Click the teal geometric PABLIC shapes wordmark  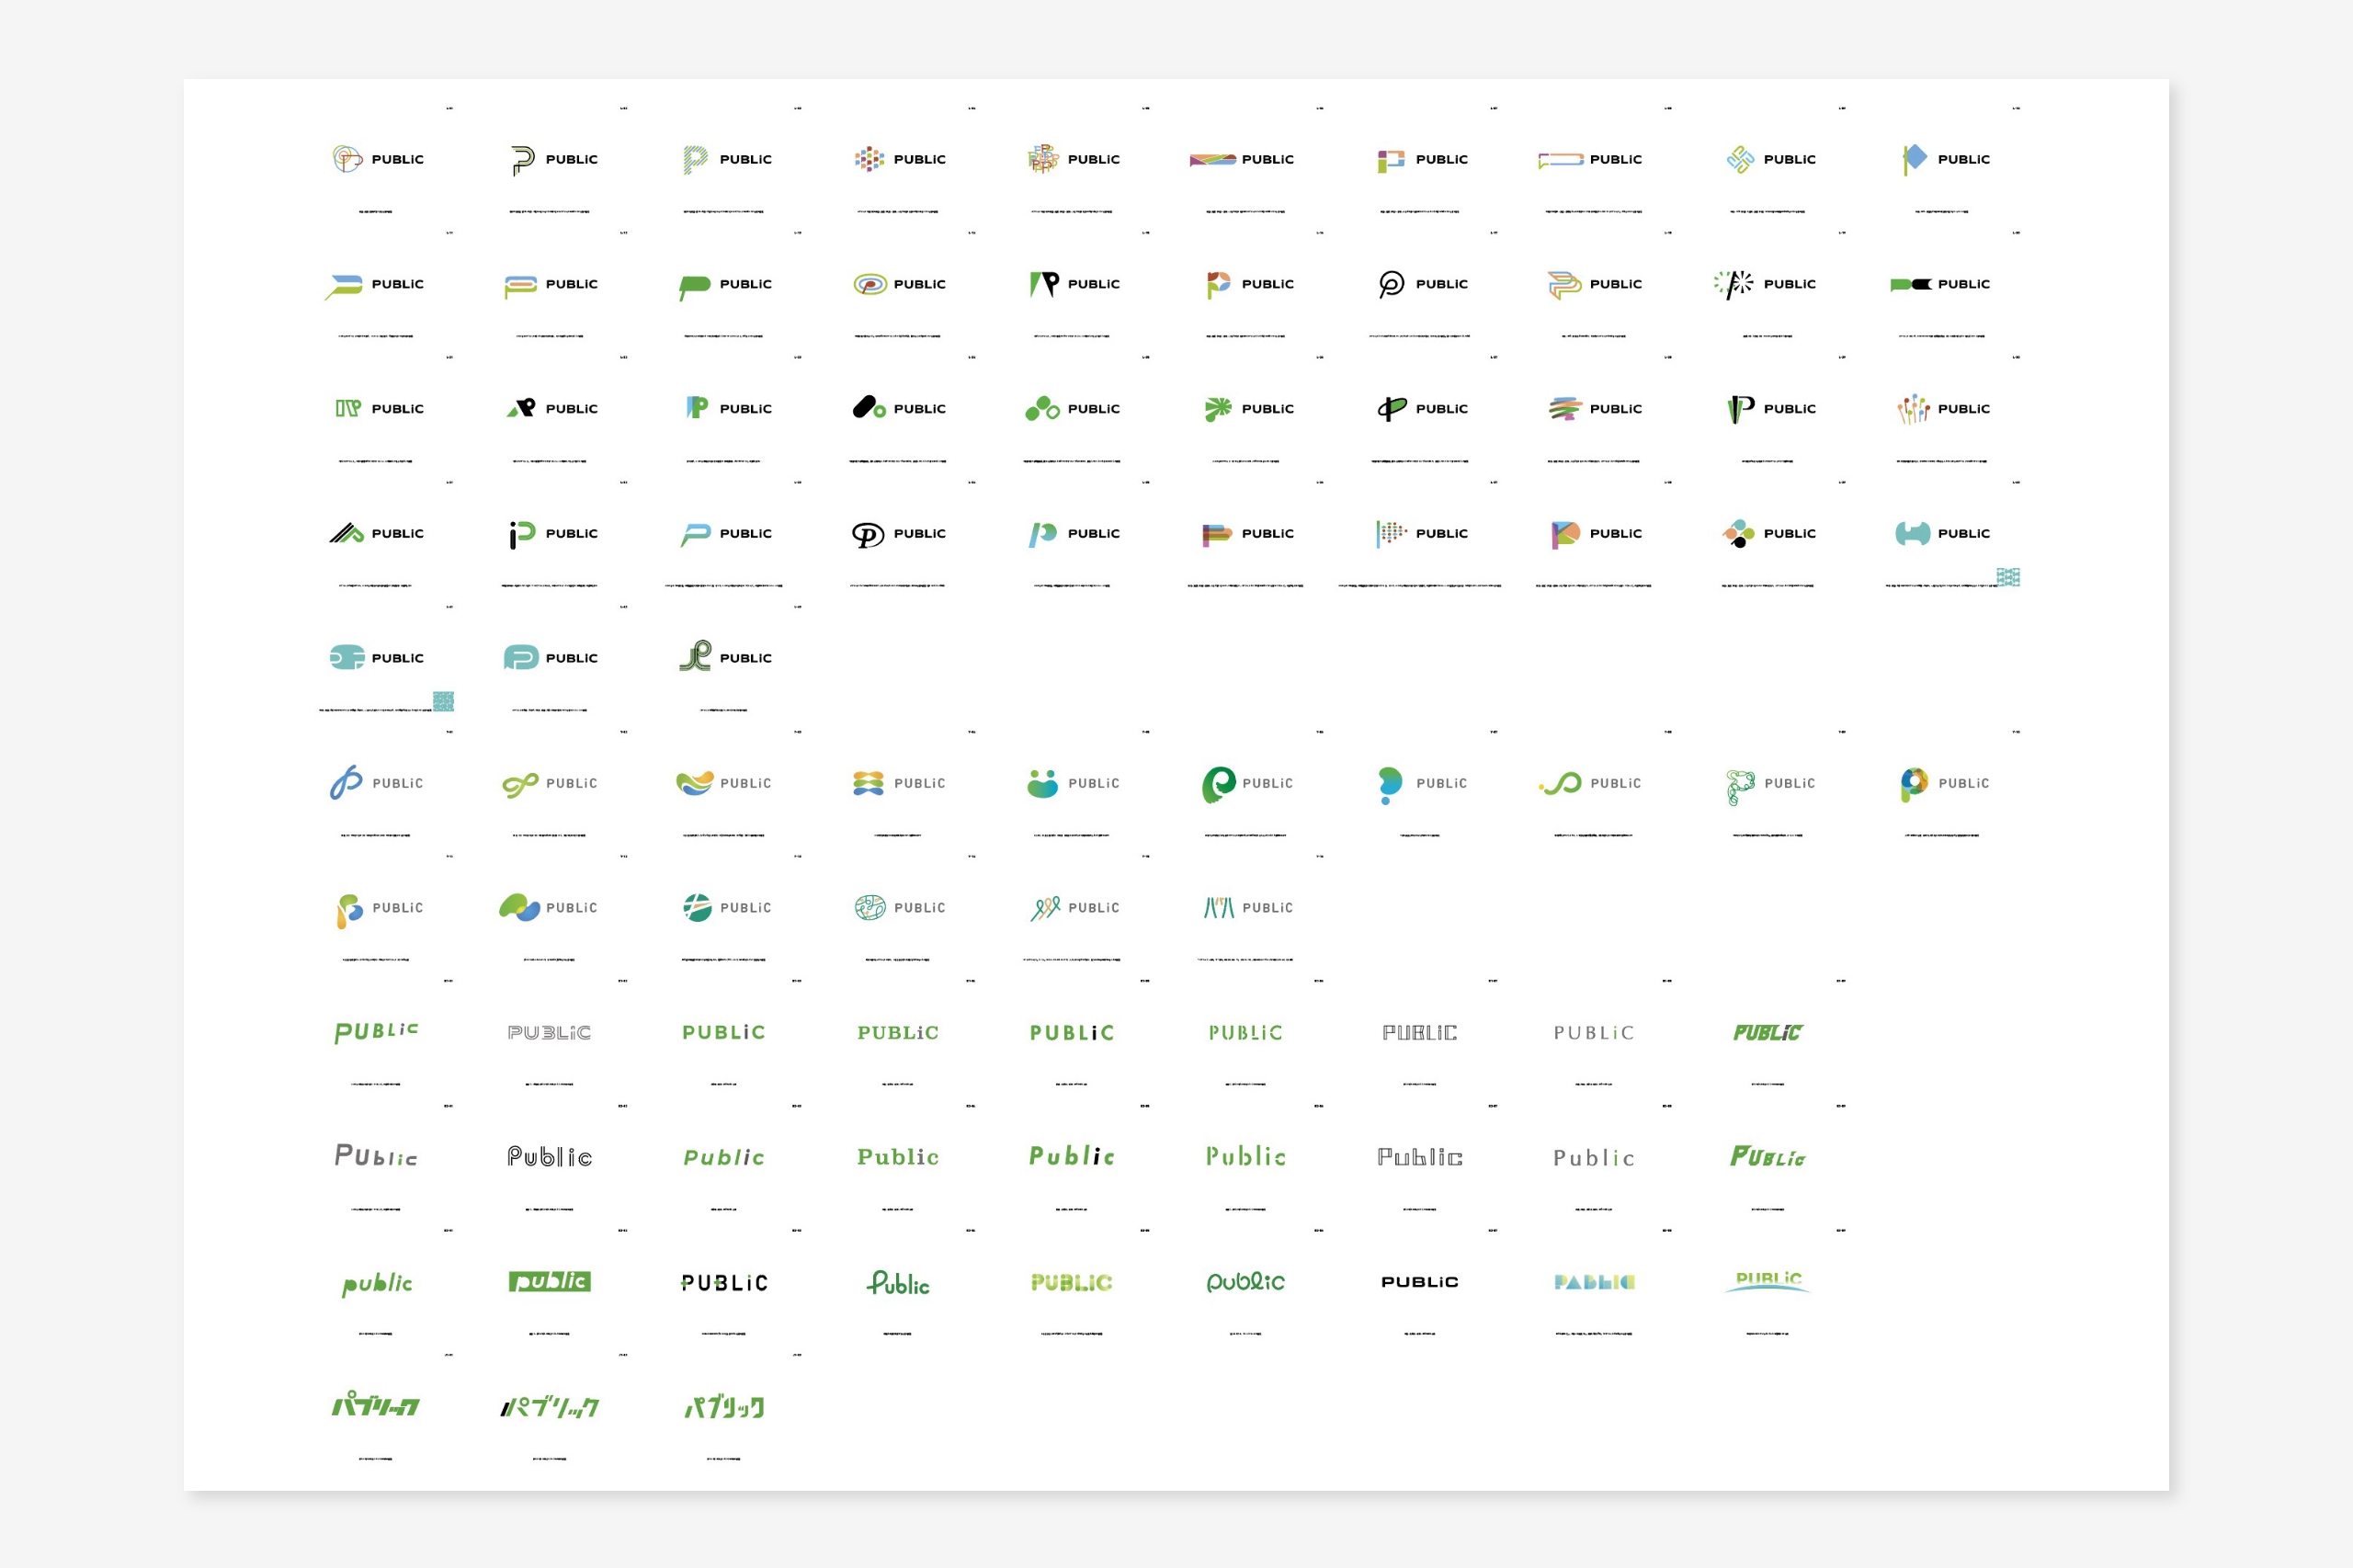click(1593, 1282)
